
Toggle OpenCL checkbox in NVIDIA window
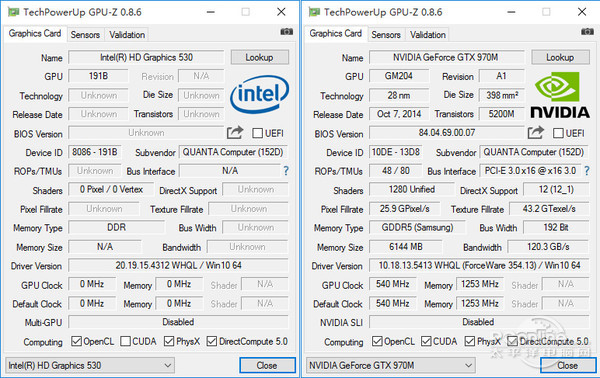tap(377, 341)
